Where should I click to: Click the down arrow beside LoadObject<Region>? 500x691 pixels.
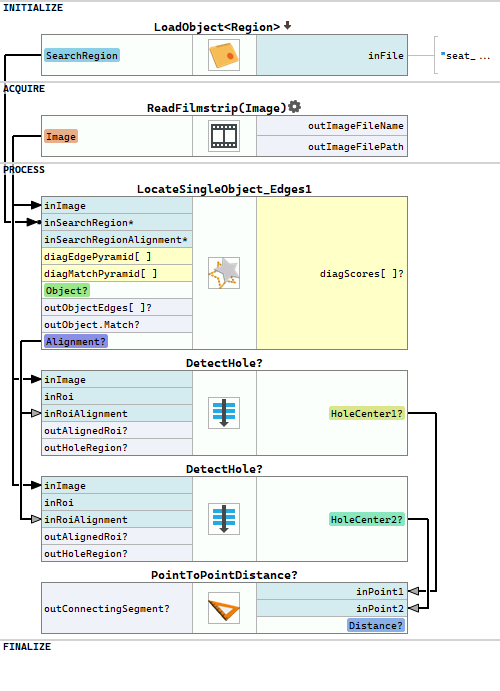pos(287,26)
